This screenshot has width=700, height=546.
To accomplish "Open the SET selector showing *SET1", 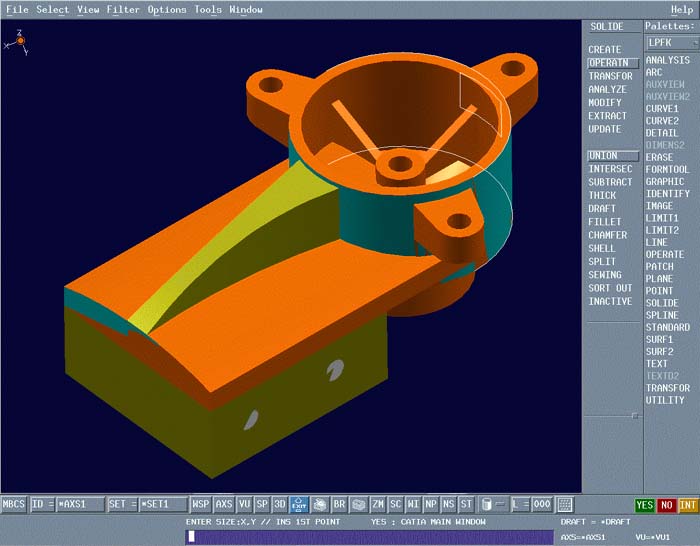I will click(161, 505).
